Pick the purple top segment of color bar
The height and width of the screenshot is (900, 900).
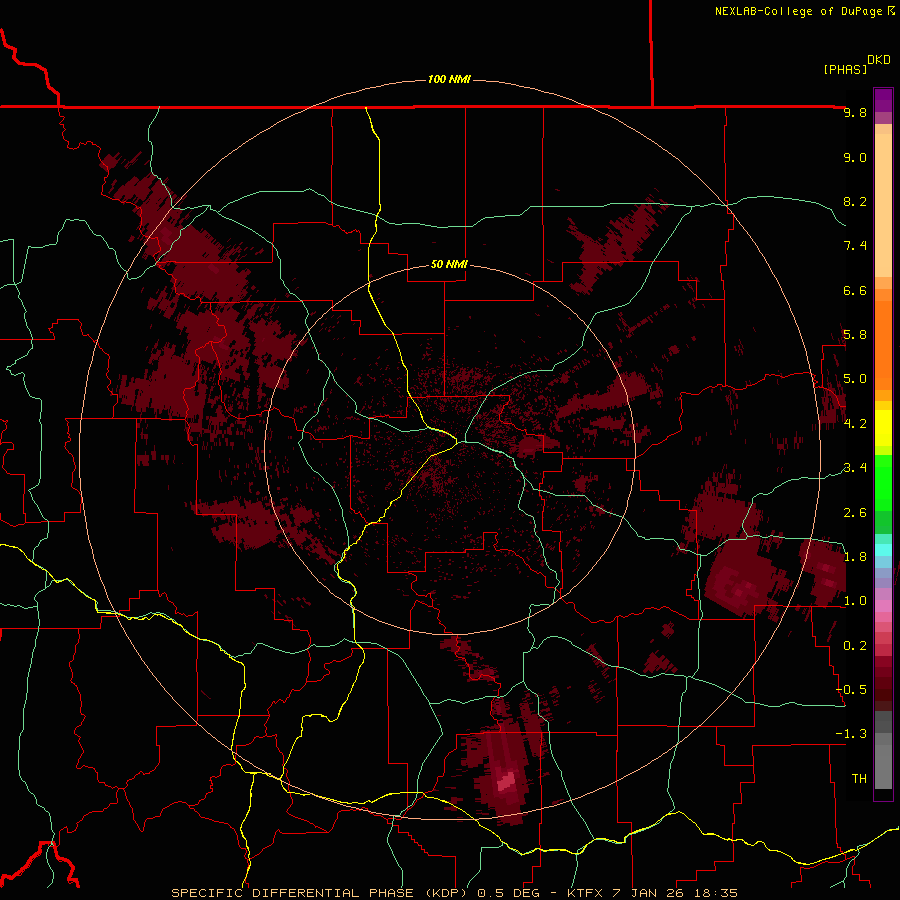click(x=883, y=100)
